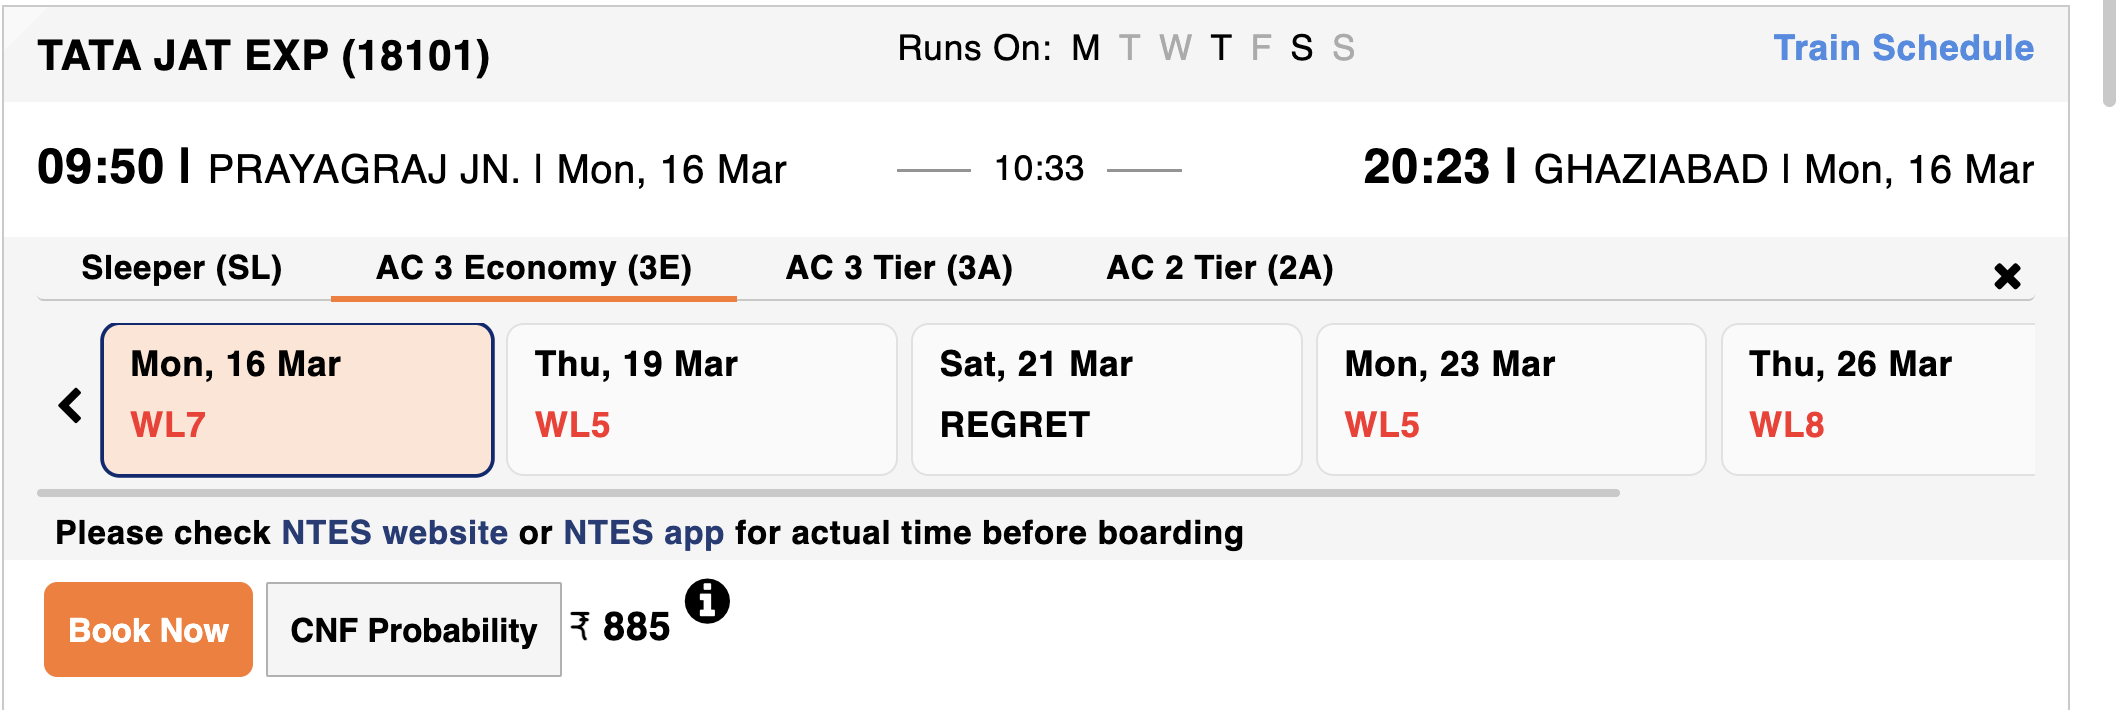Select AC 3 Economy (3E) tab
The image size is (2116, 710).
pos(533,268)
